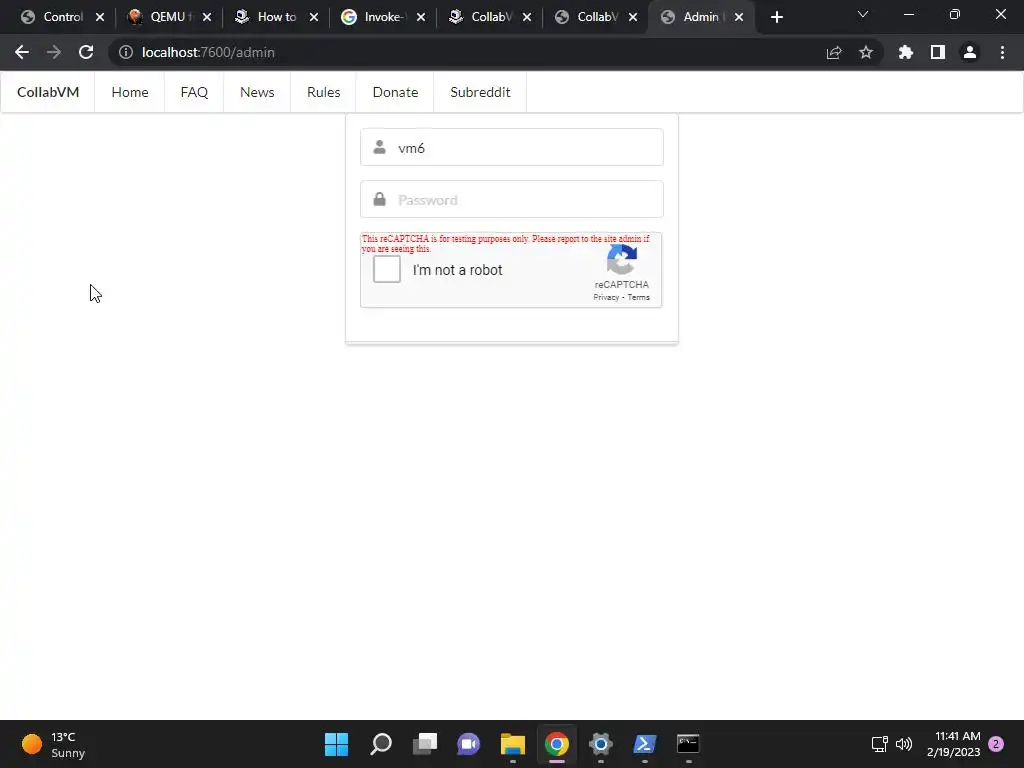
Task: Open the Chat taskbar icon
Action: (x=468, y=744)
